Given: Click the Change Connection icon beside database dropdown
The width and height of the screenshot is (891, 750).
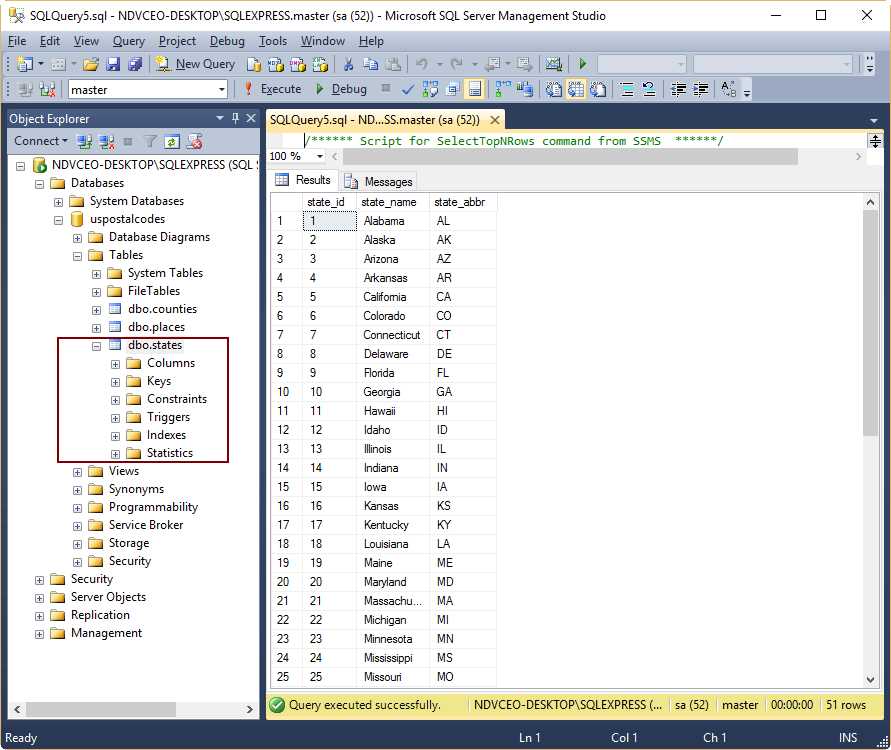Looking at the screenshot, I should click(x=47, y=89).
